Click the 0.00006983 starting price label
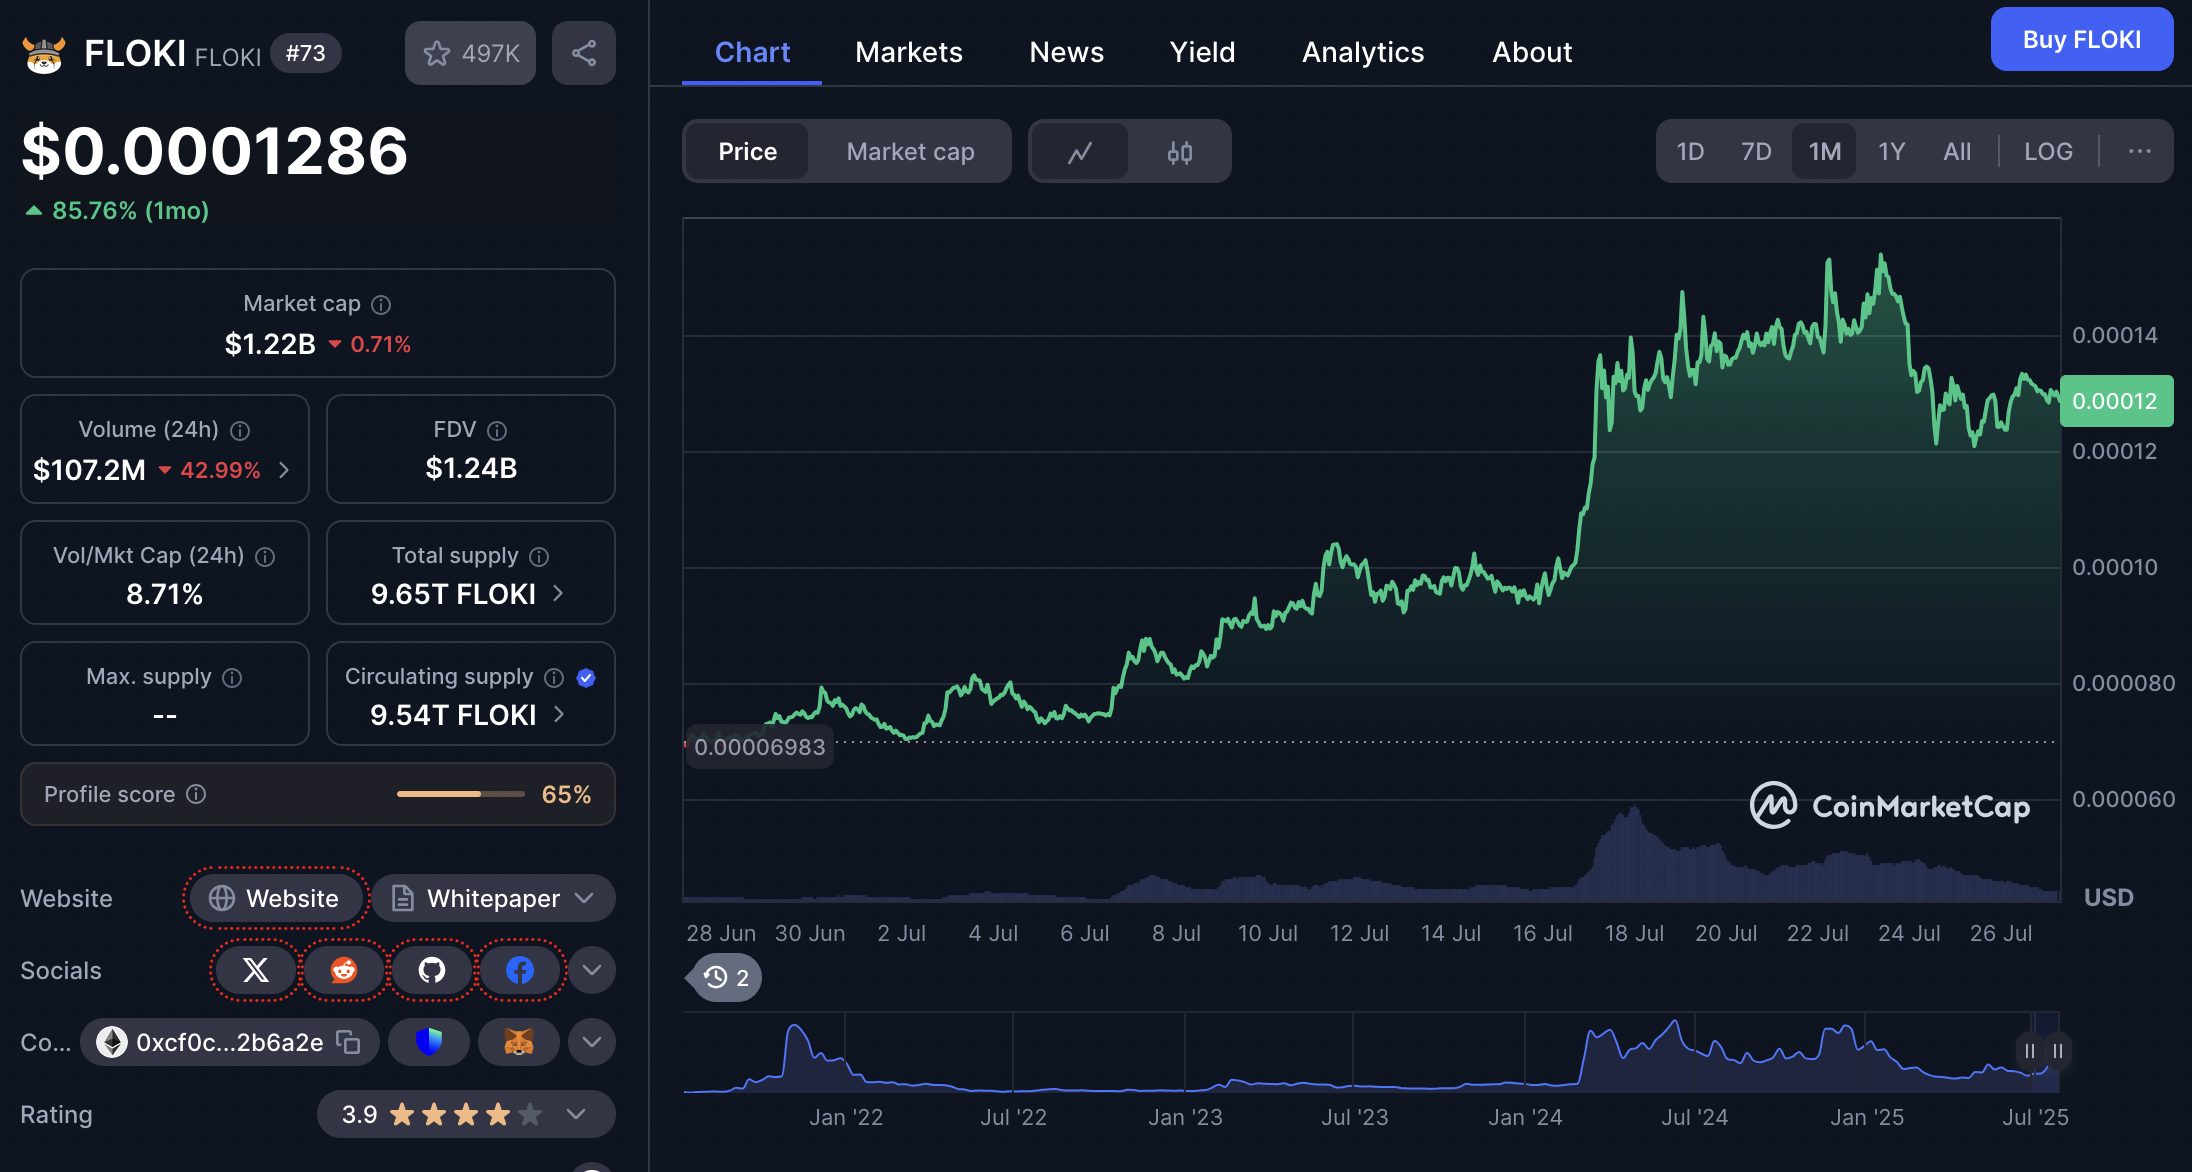 (x=759, y=747)
